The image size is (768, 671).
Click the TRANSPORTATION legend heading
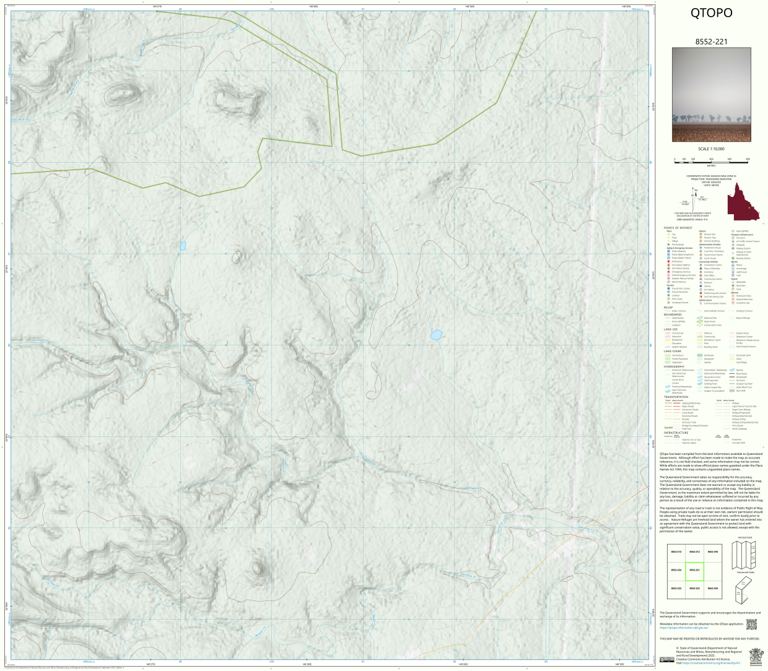tap(677, 397)
